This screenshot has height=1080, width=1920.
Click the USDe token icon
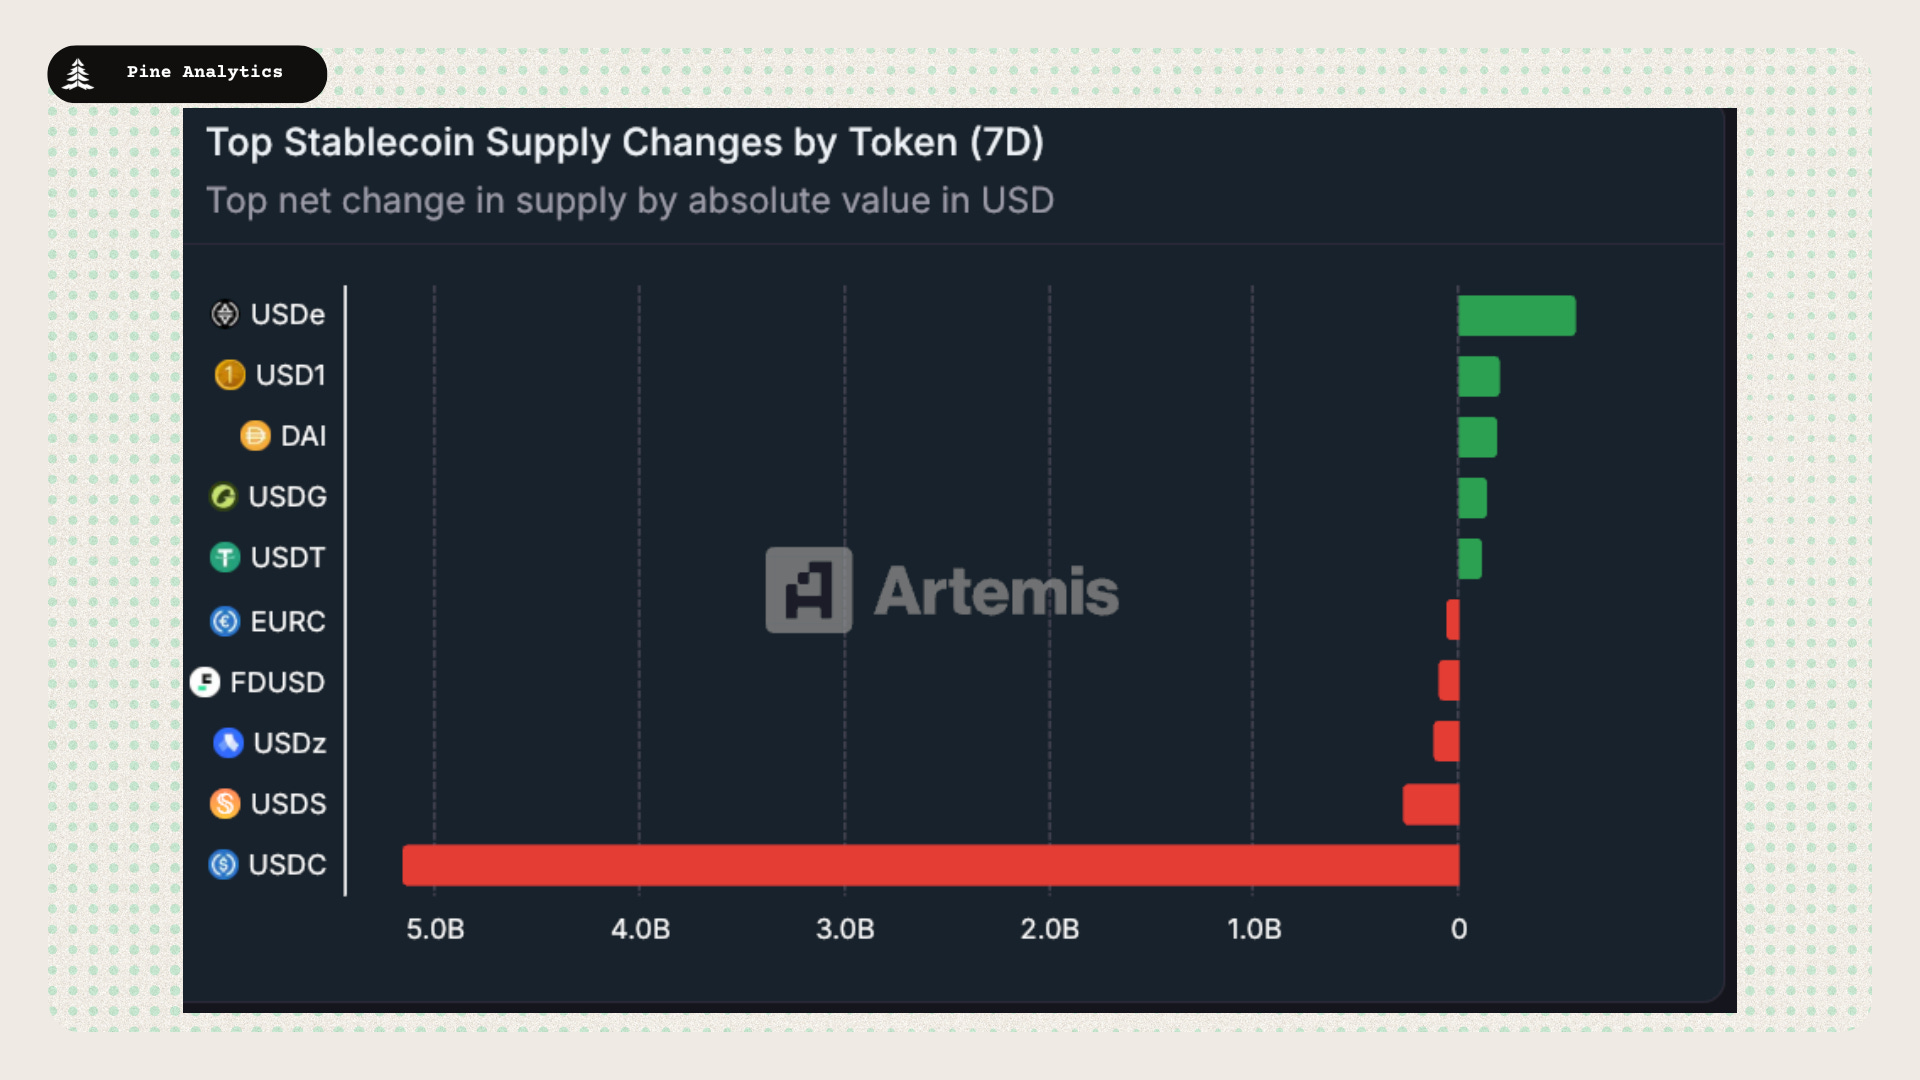tap(225, 314)
